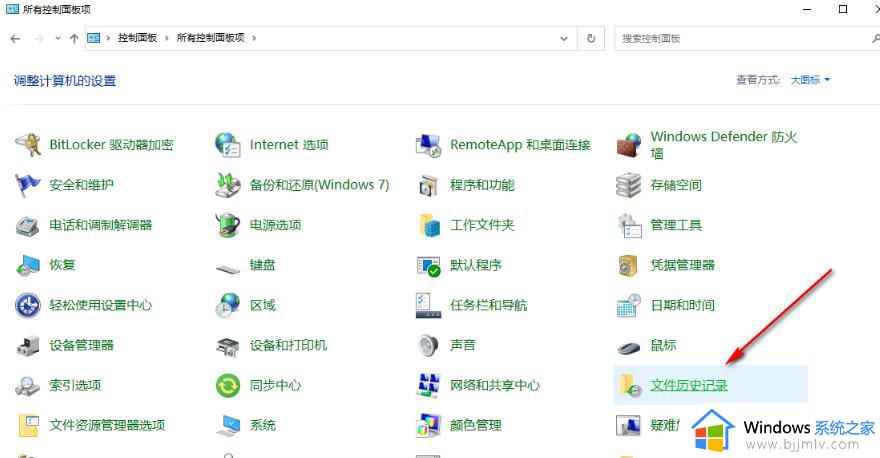Click the 日期和时间 calendar icon
The height and width of the screenshot is (458, 880).
coord(629,305)
